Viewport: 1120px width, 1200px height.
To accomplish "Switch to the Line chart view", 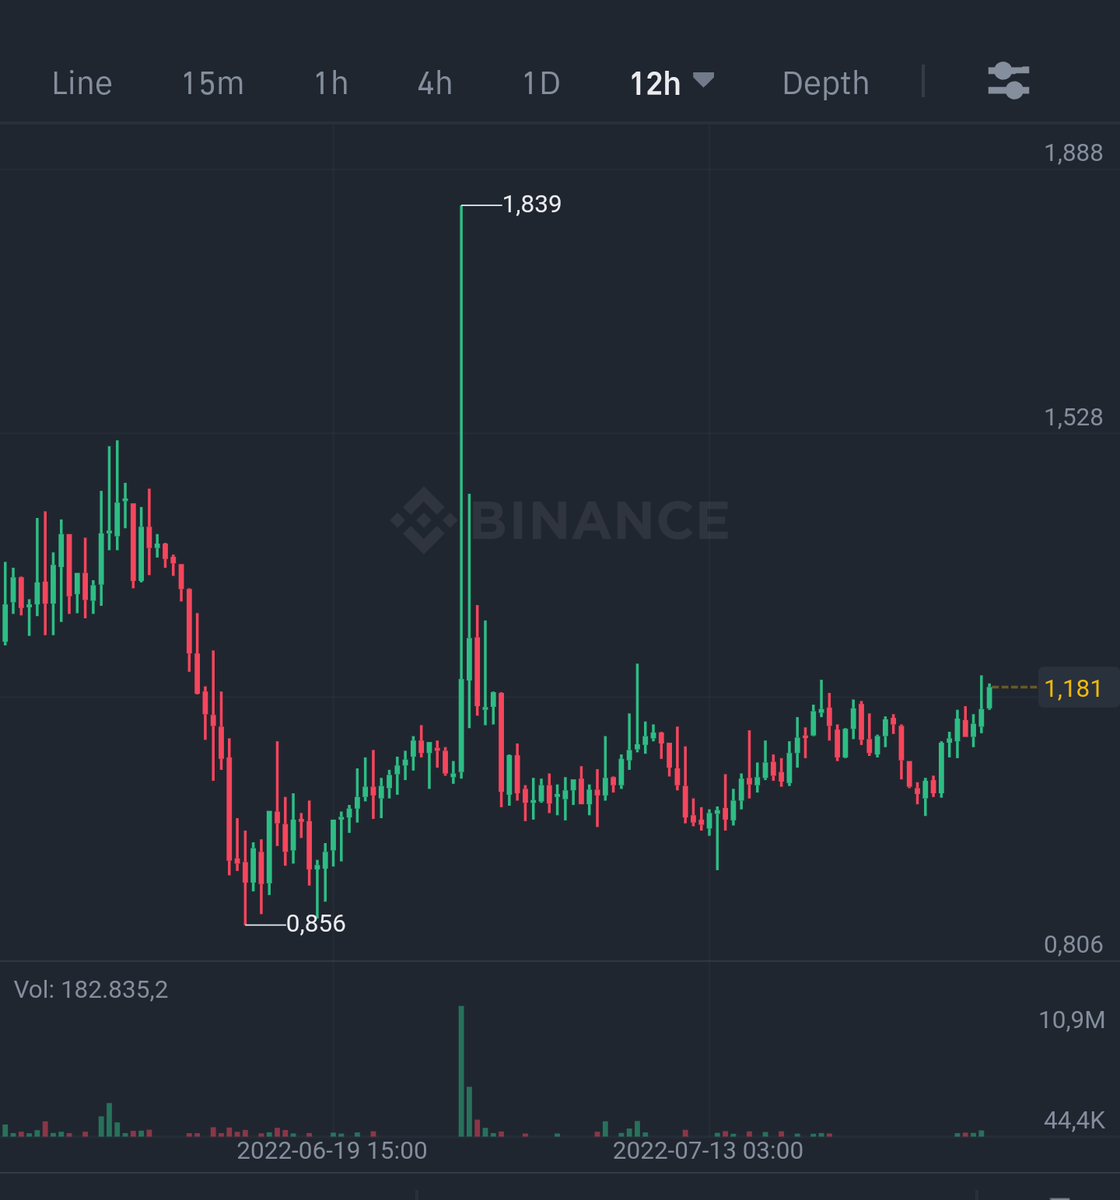I will click(x=82, y=83).
